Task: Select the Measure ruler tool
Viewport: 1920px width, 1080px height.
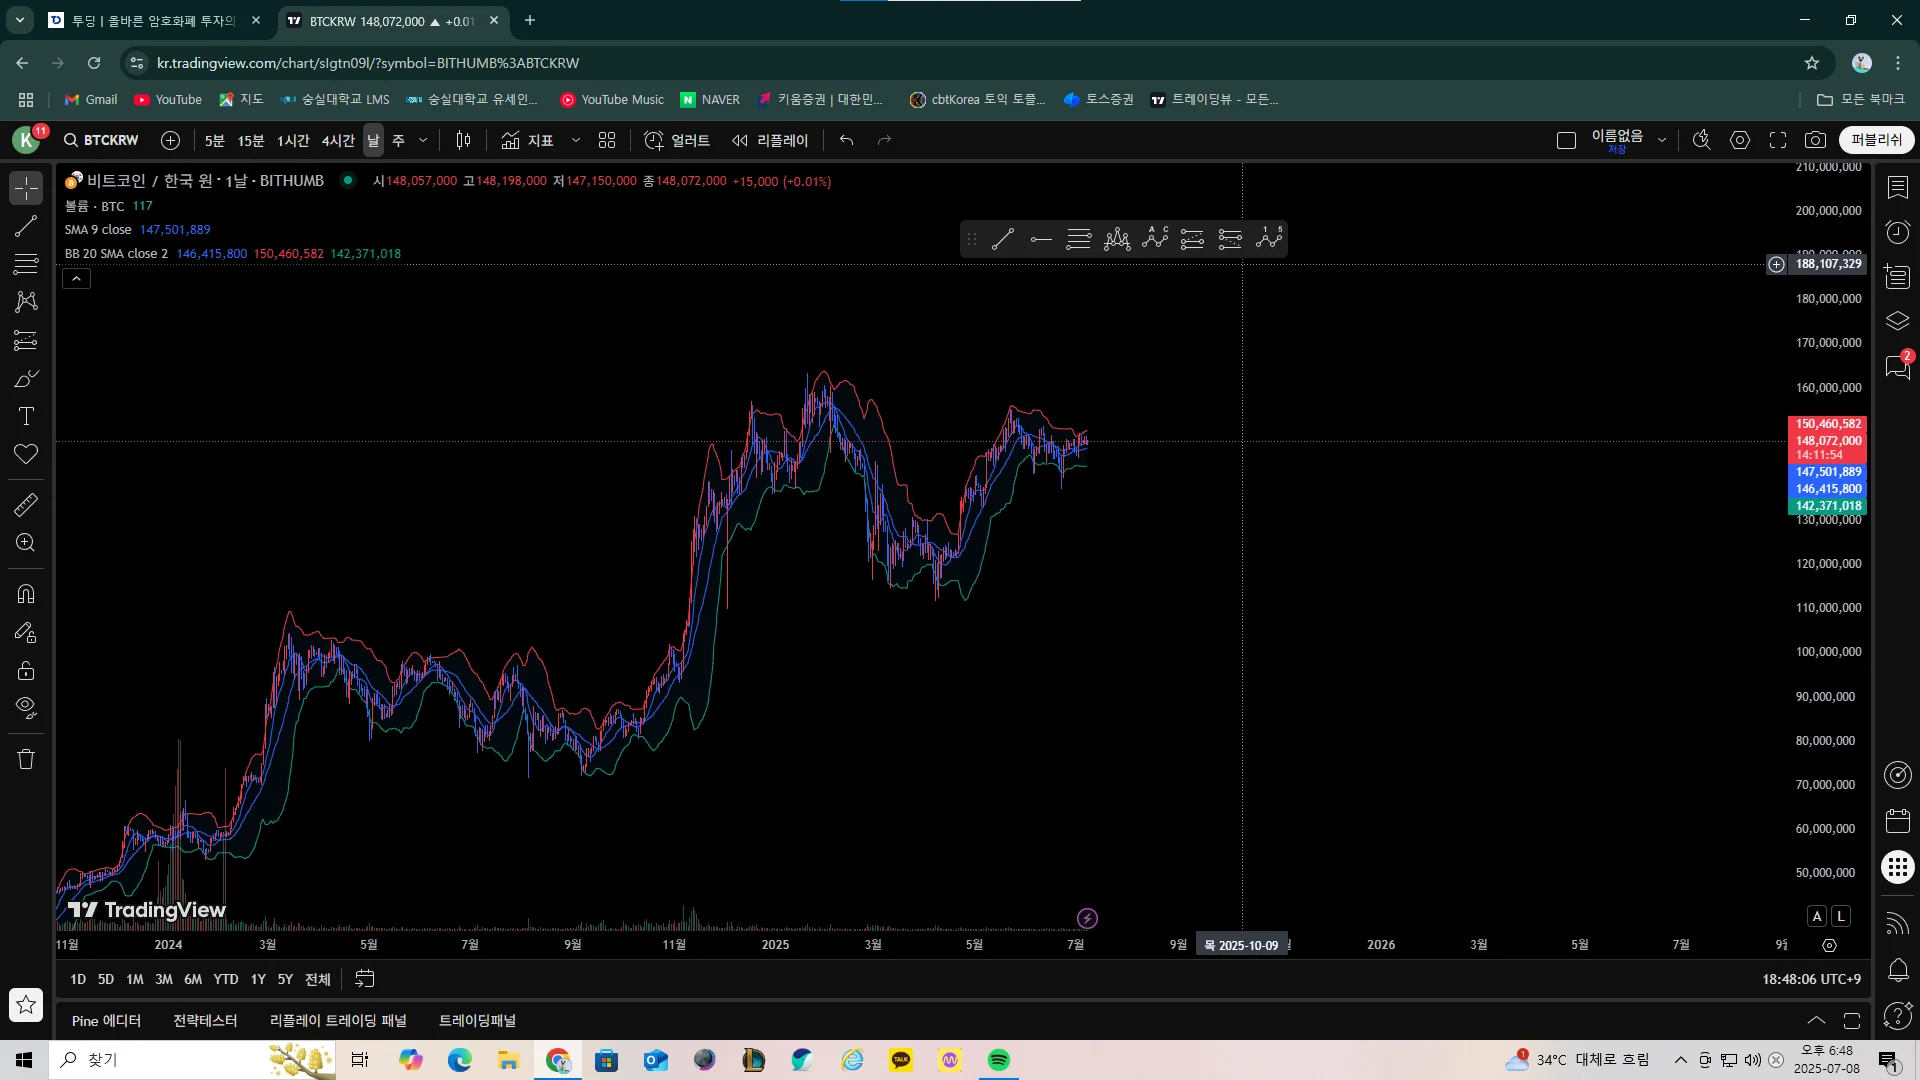Action: pyautogui.click(x=26, y=505)
